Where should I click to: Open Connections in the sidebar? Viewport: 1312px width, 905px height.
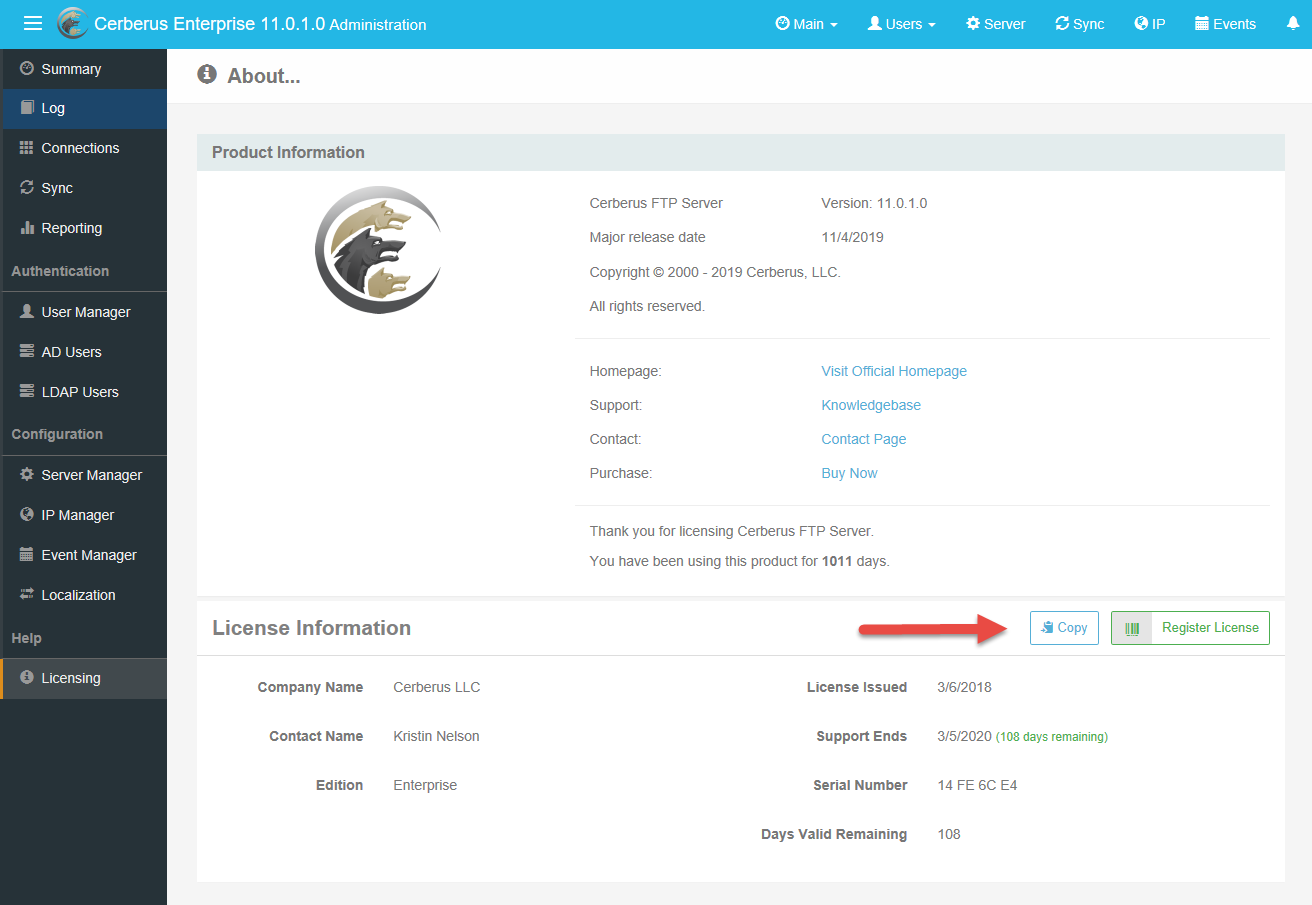(83, 148)
